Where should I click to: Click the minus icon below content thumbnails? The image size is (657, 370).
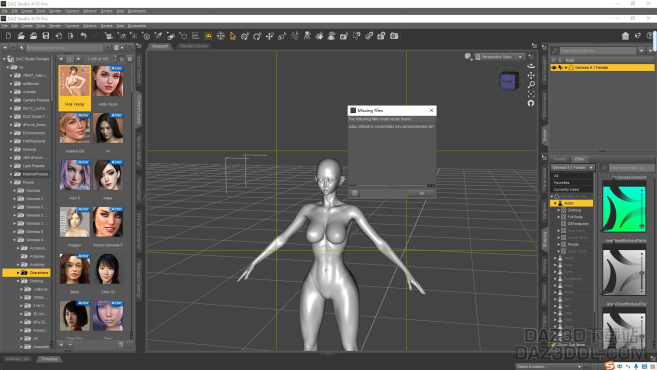pyautogui.click(x=70, y=344)
